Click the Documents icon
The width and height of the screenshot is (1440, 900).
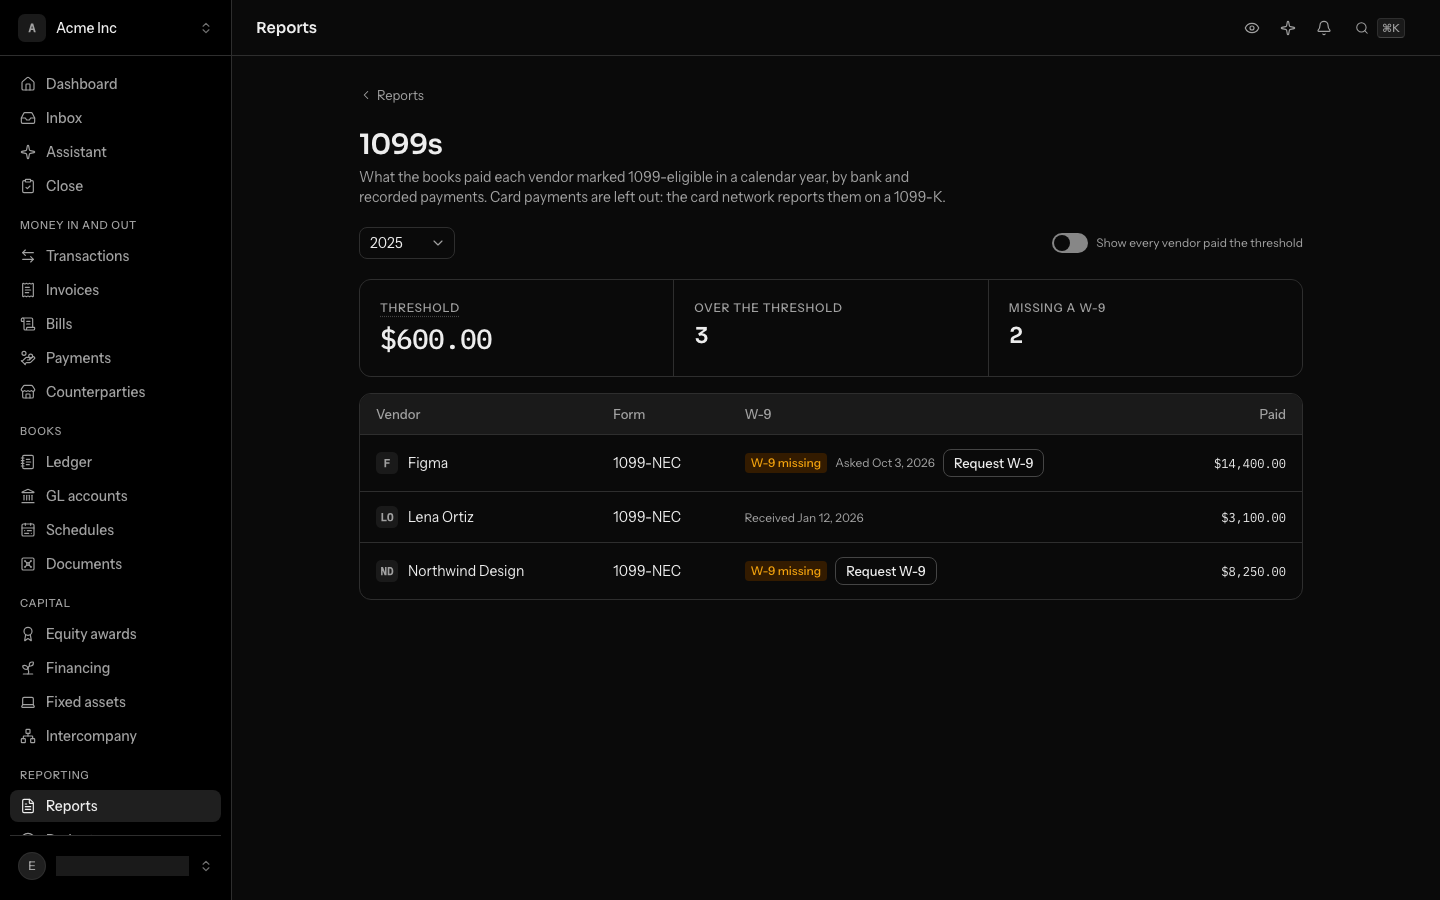tap(28, 564)
